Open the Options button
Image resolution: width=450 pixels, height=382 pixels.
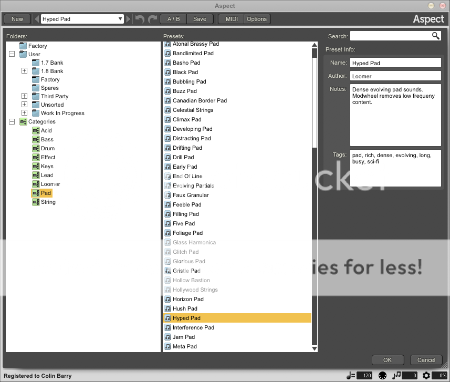point(256,19)
